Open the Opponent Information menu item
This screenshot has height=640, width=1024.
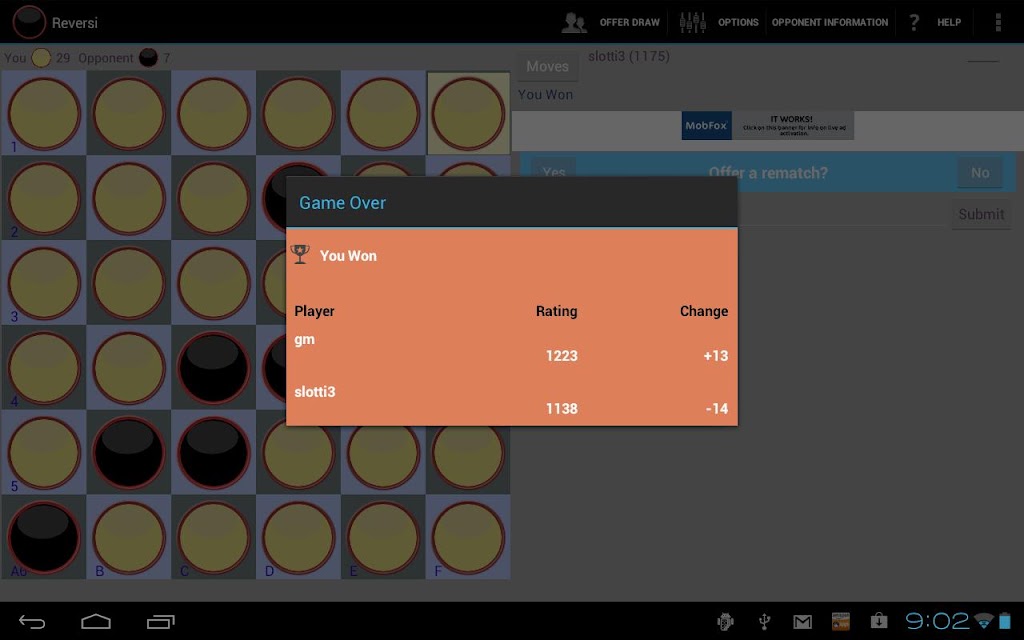click(x=829, y=22)
